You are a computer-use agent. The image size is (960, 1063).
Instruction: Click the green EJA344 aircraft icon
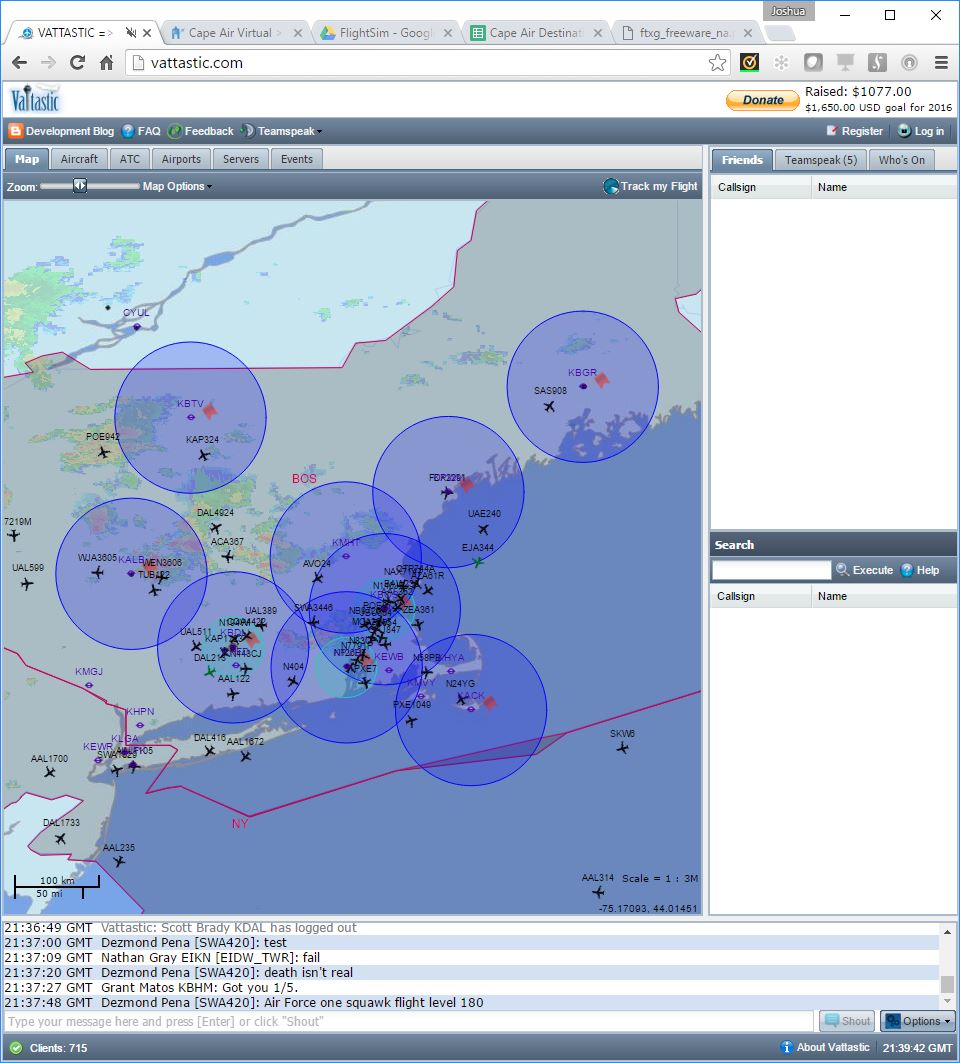click(x=478, y=562)
